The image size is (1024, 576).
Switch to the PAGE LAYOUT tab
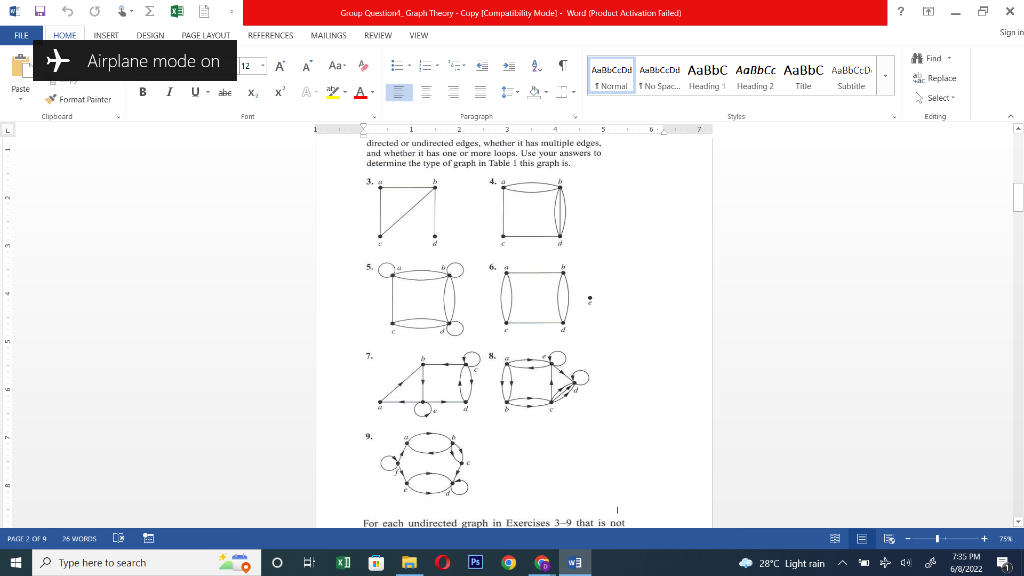[x=206, y=35]
